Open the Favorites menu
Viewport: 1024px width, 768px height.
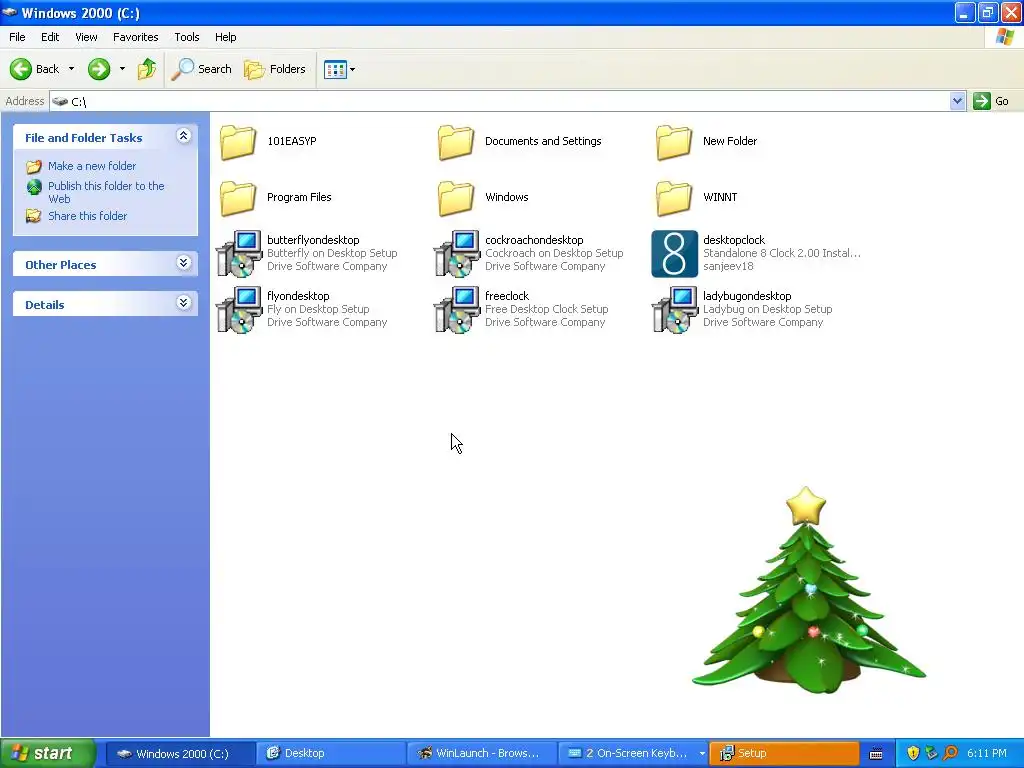click(x=135, y=37)
